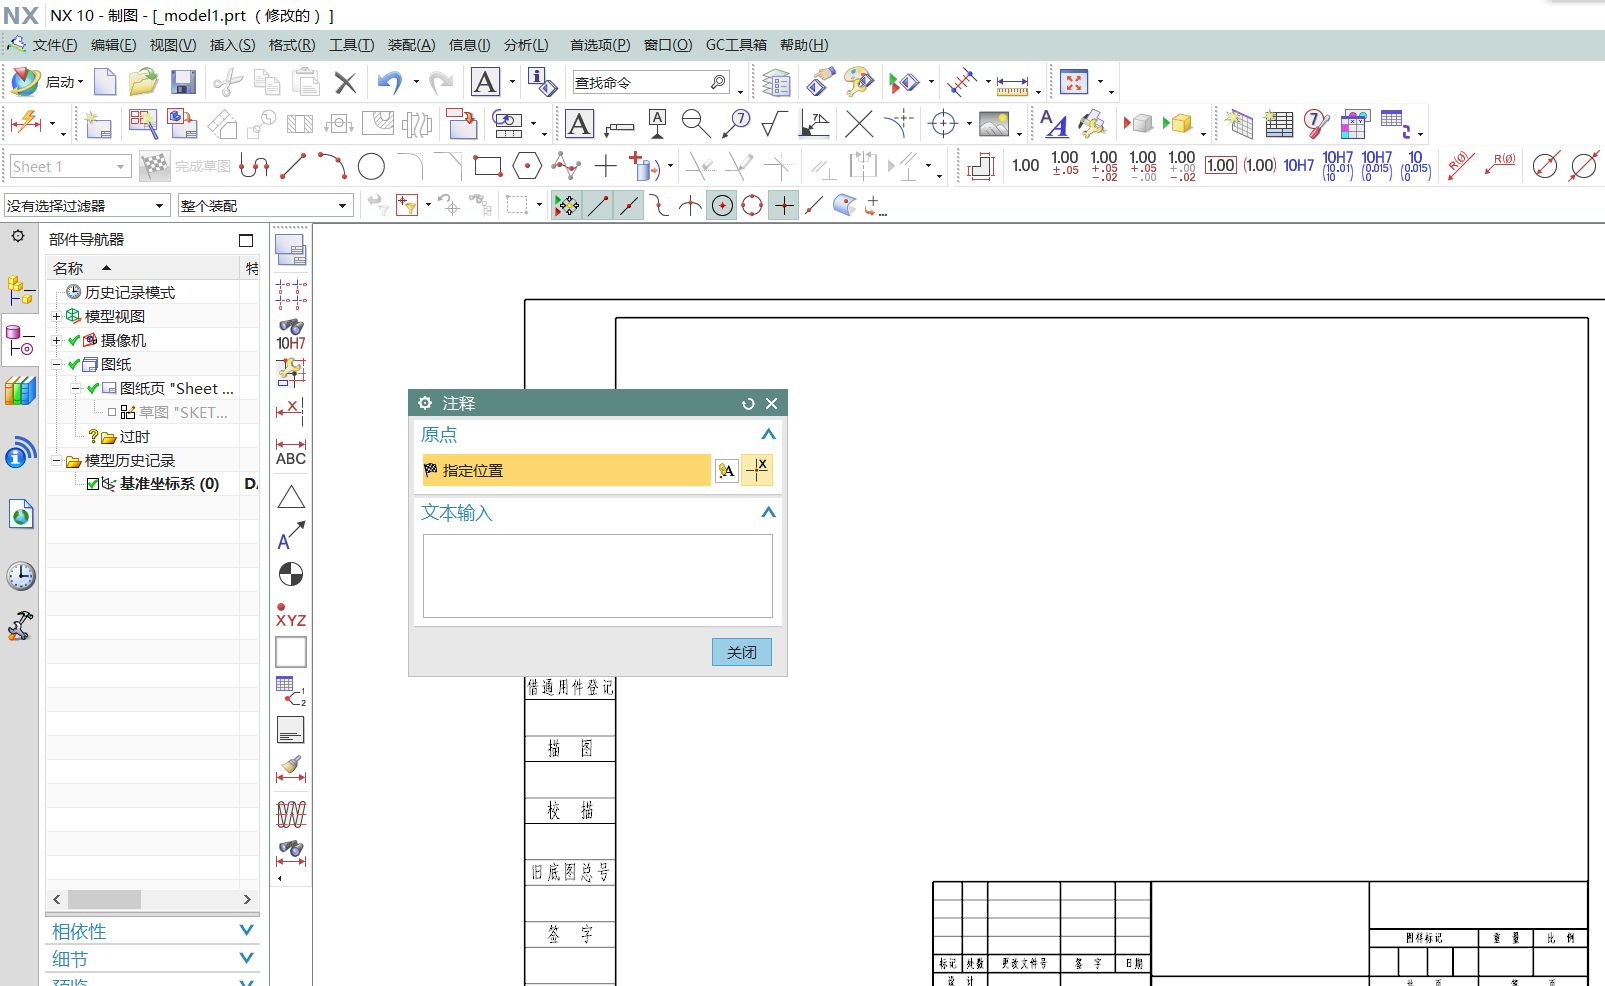Open the Insert menu
The width and height of the screenshot is (1605, 986).
232,45
